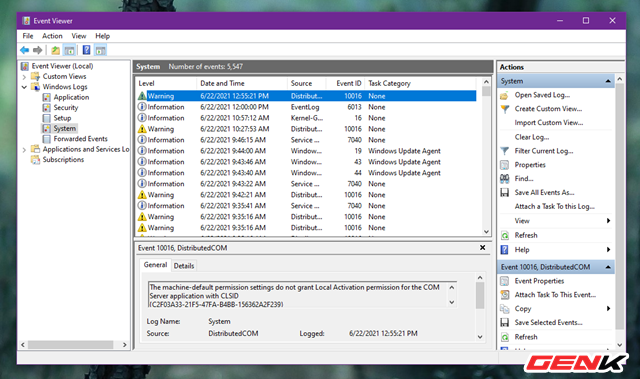The width and height of the screenshot is (640, 379).
Task: Click Open Saved Log action
Action: coord(542,95)
